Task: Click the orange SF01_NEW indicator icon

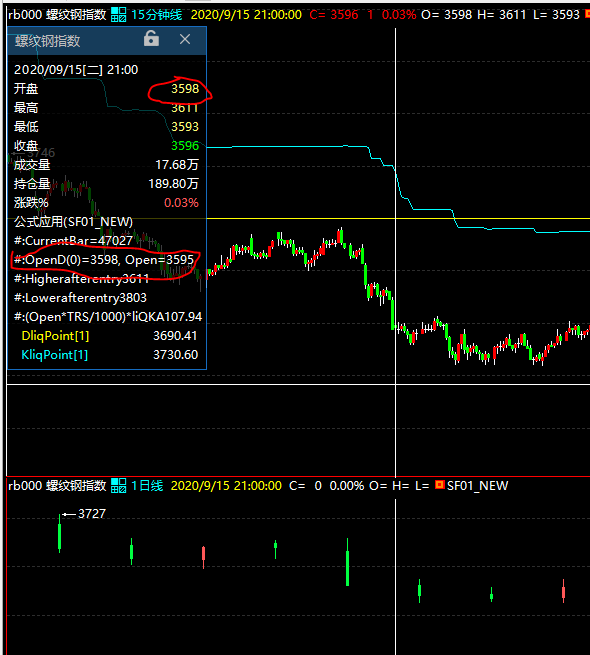Action: coord(439,485)
